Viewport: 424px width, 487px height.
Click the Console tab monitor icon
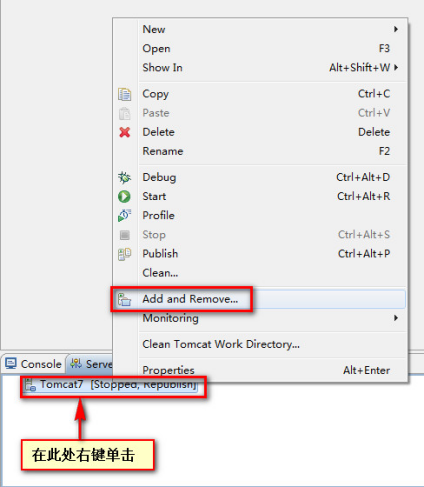(11, 364)
